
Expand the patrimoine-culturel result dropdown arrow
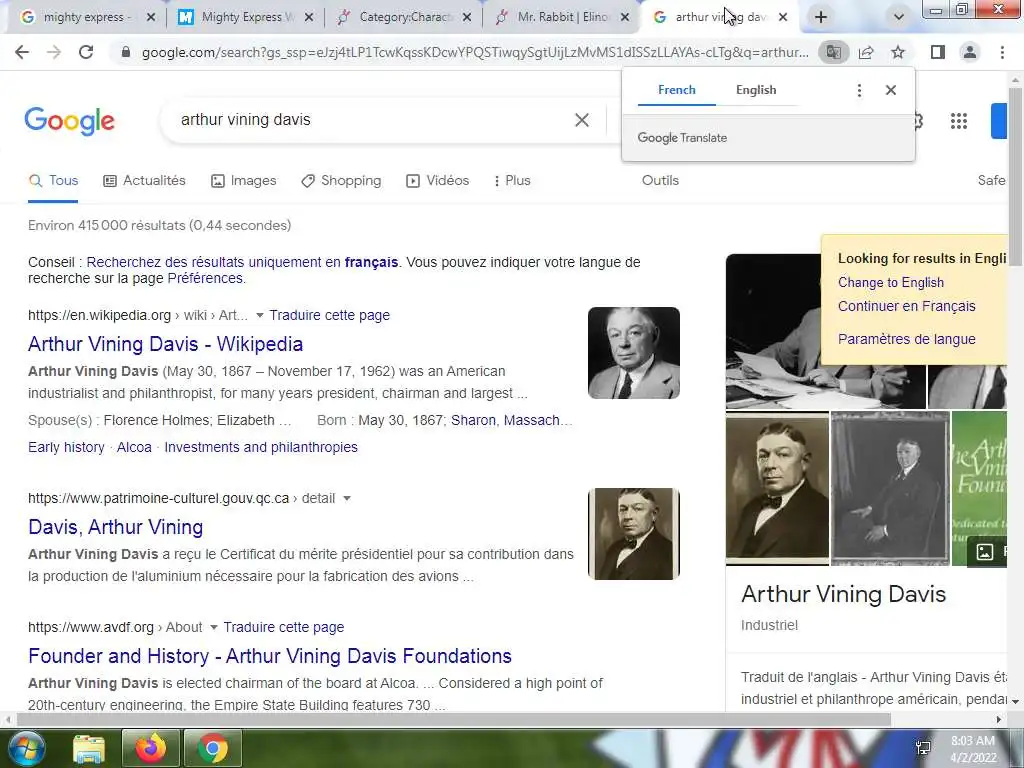(347, 498)
